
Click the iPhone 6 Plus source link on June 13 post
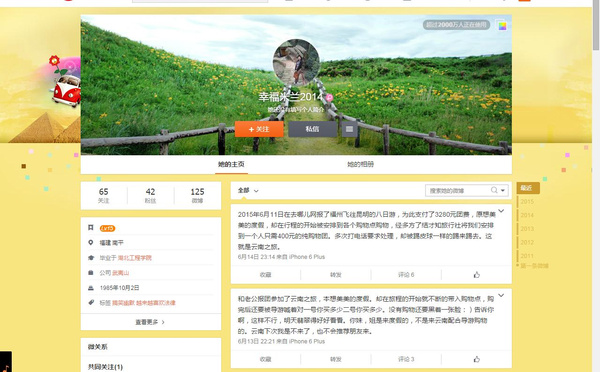[307, 341]
